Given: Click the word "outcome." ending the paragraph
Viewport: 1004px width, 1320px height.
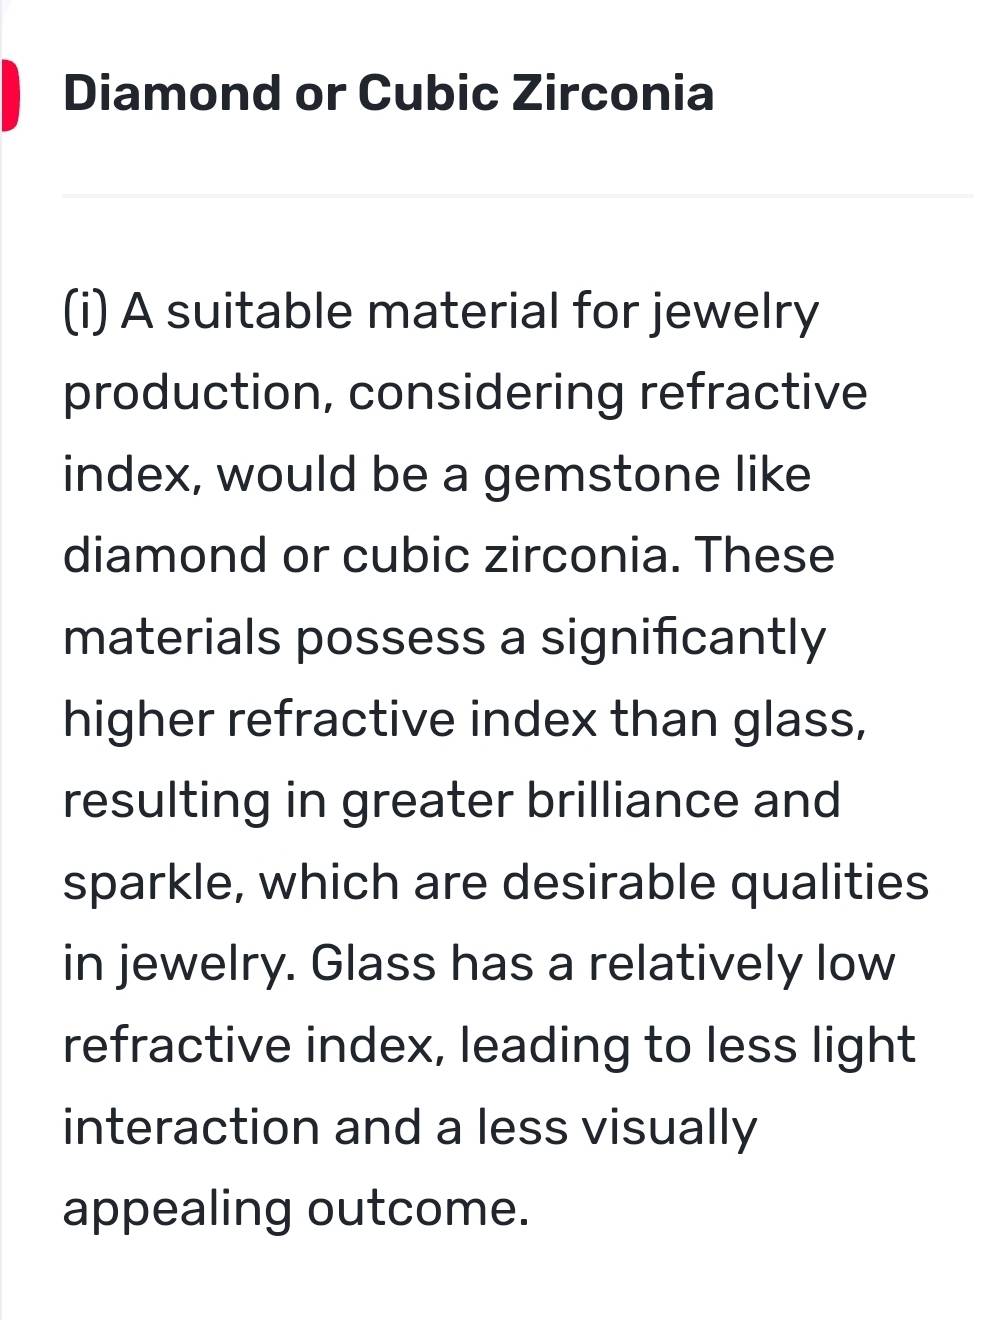Looking at the screenshot, I should (x=416, y=1209).
